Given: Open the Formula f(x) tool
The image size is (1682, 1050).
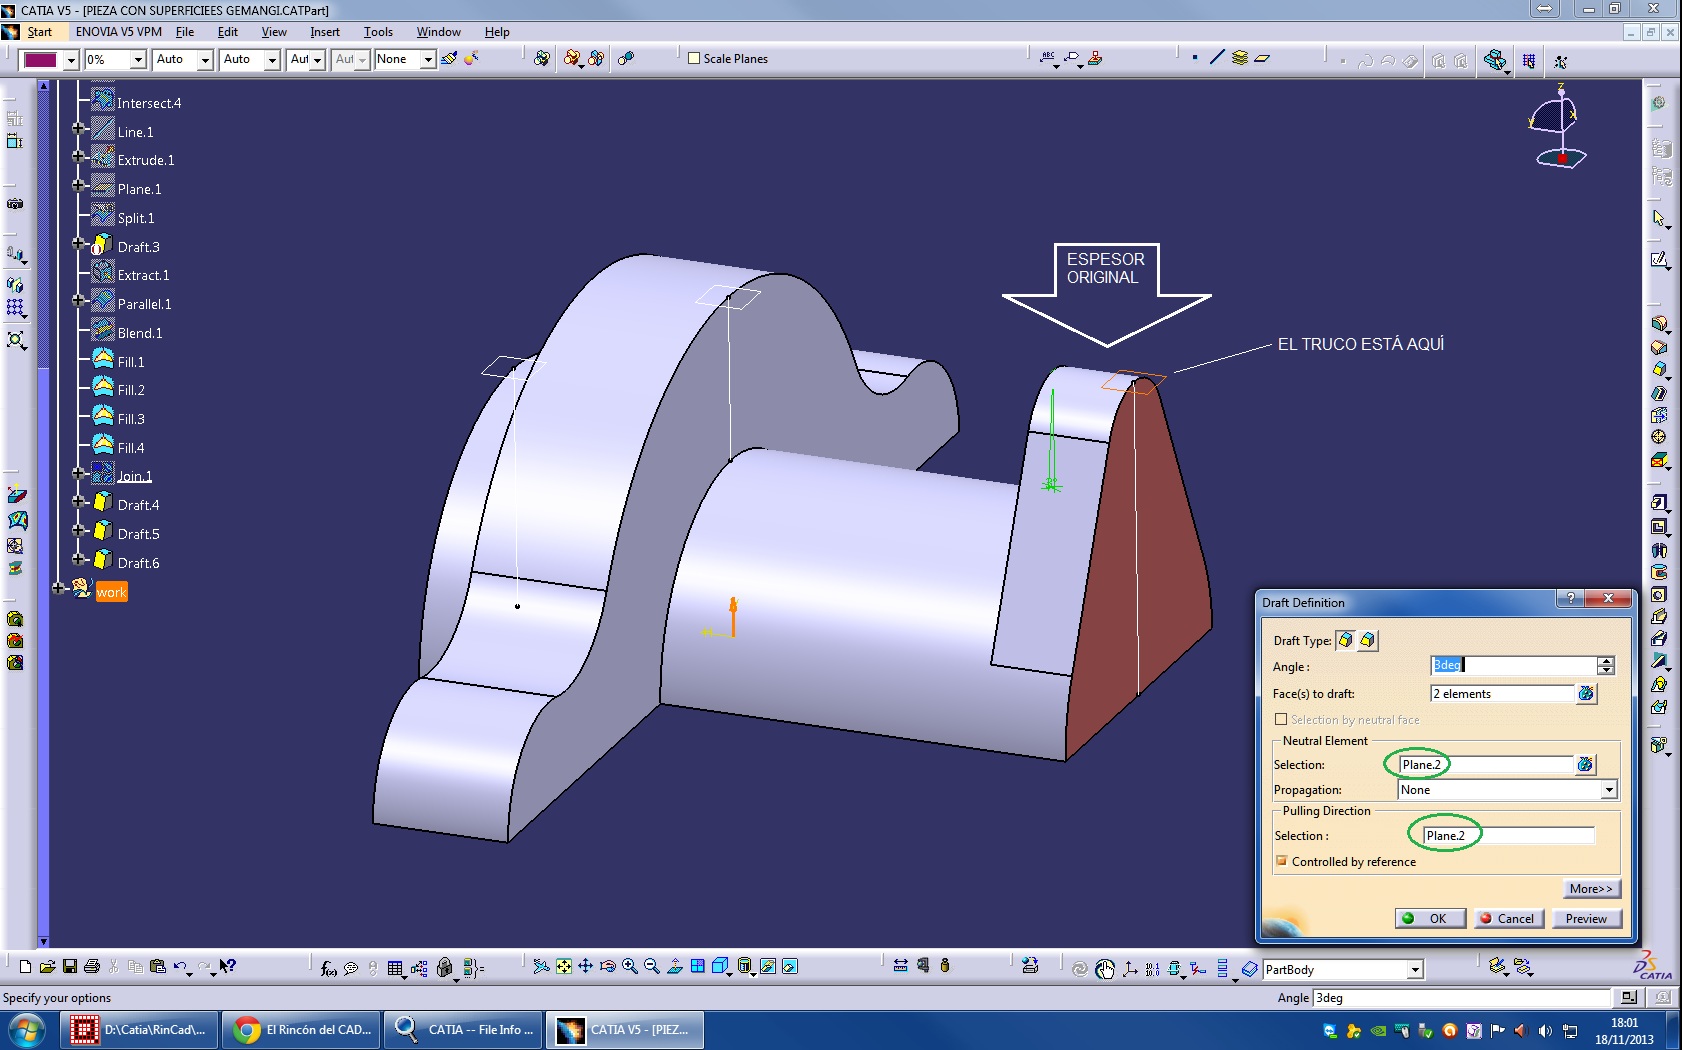Looking at the screenshot, I should 328,967.
